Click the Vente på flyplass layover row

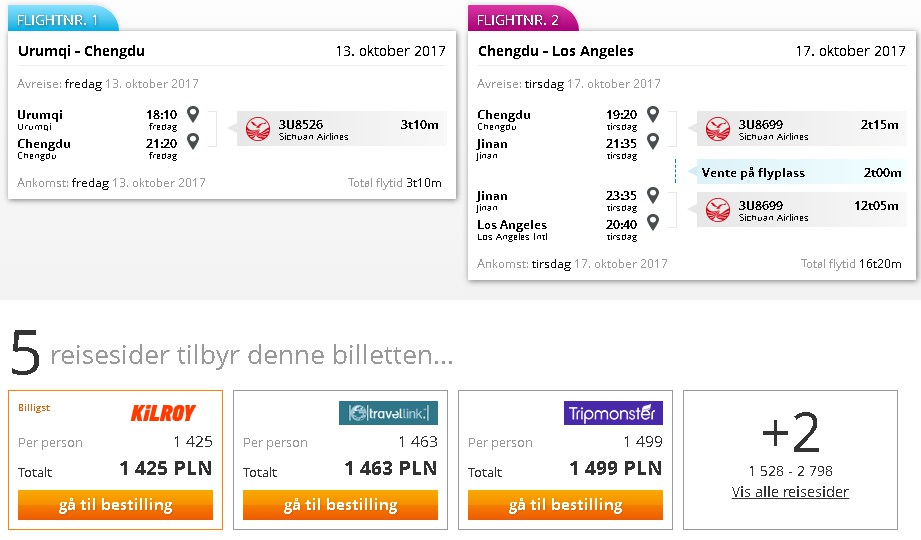801,172
